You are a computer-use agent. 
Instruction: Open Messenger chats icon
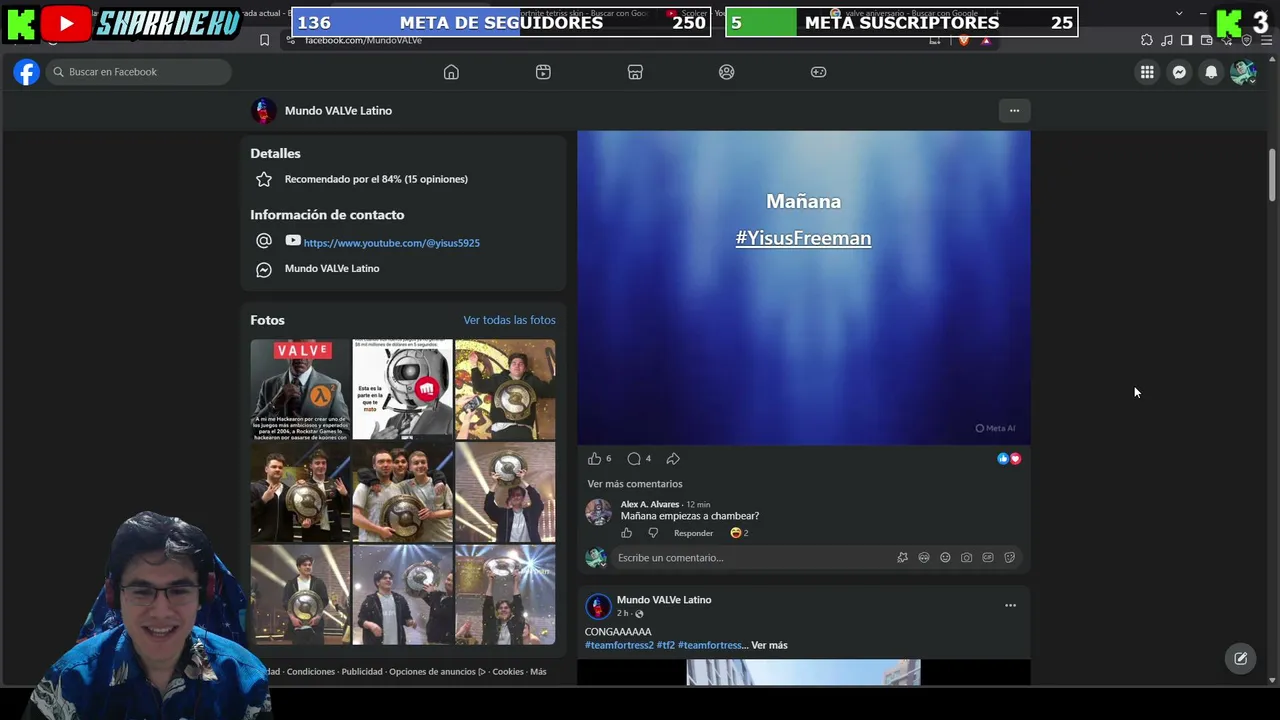(1180, 72)
